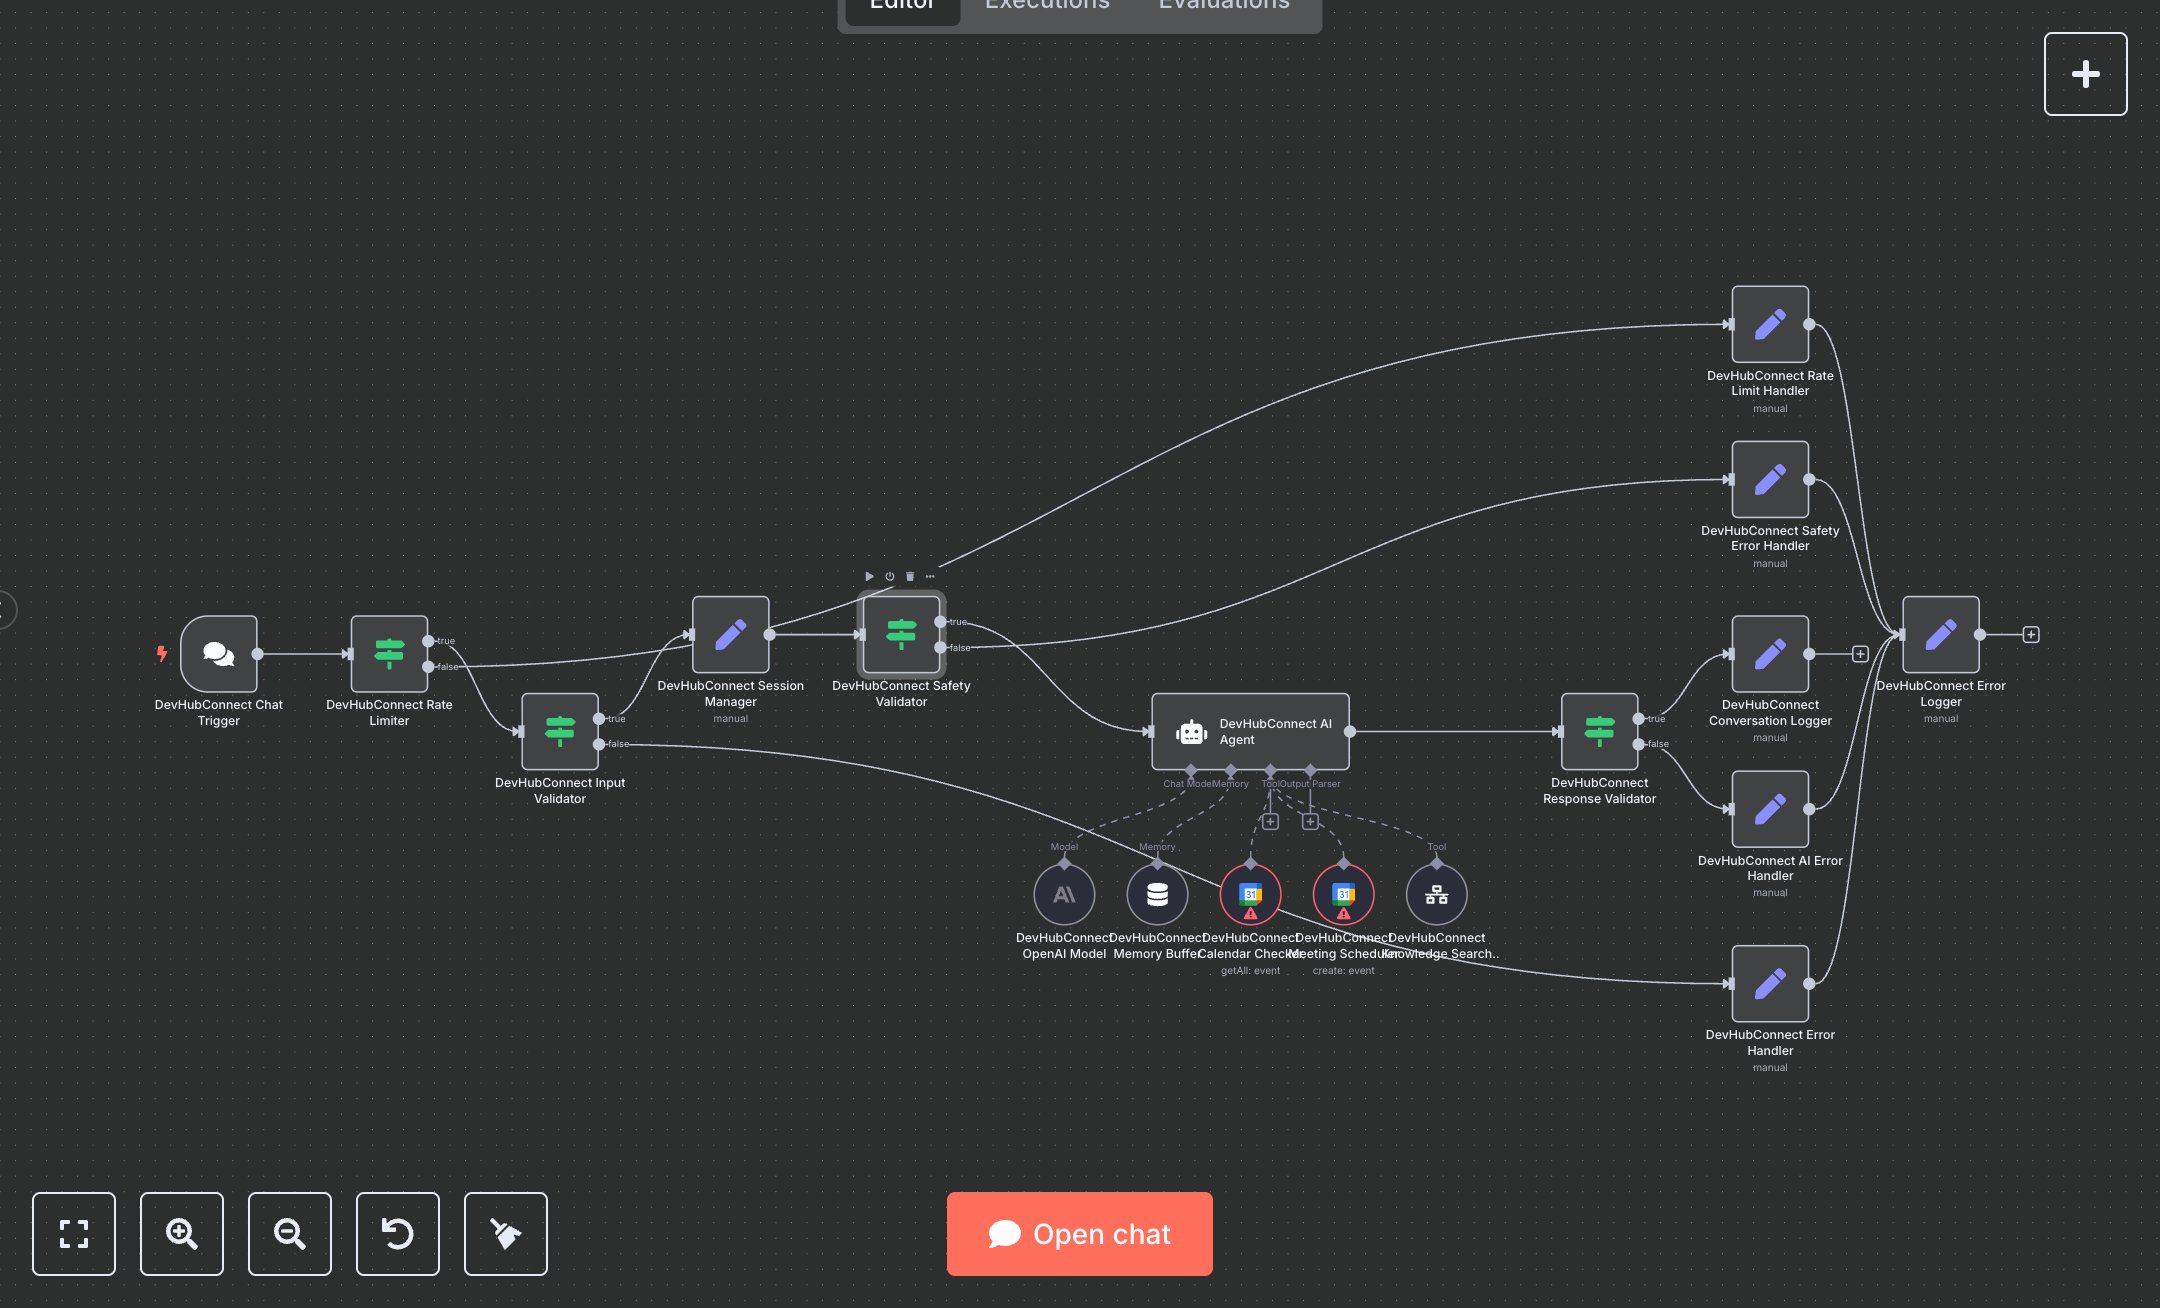Open the DevHubConnect AI Agent node

(x=1250, y=732)
